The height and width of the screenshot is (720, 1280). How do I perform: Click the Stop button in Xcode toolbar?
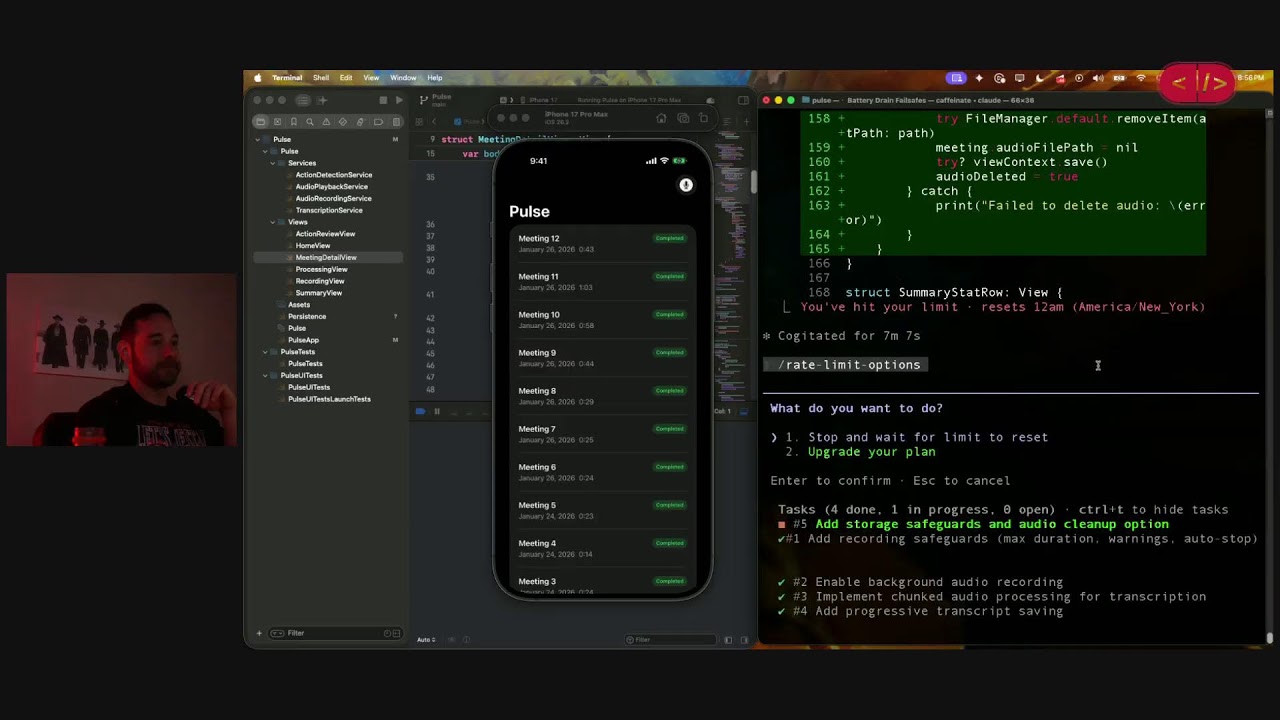(x=383, y=100)
